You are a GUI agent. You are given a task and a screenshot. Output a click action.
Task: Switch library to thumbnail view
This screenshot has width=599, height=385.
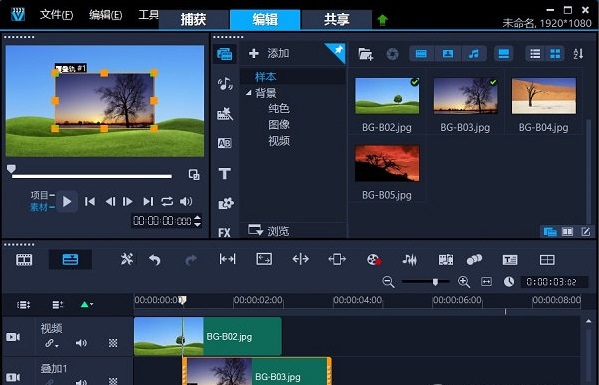coord(555,54)
